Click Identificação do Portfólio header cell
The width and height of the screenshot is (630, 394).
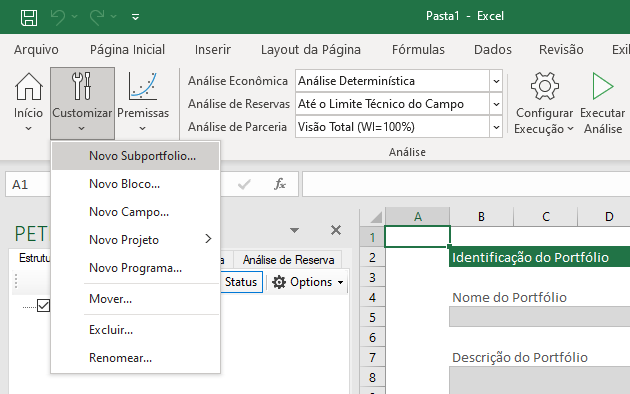click(x=540, y=257)
